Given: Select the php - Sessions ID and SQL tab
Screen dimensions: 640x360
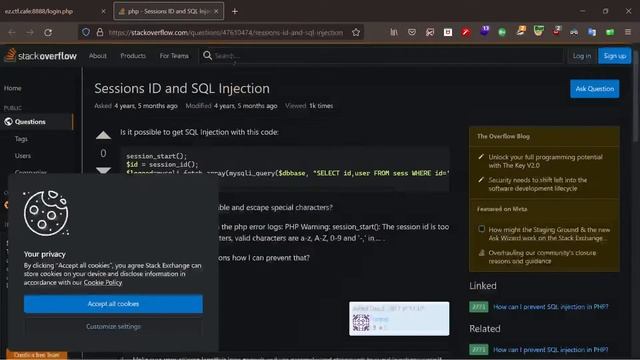Looking at the screenshot, I should pos(169,11).
